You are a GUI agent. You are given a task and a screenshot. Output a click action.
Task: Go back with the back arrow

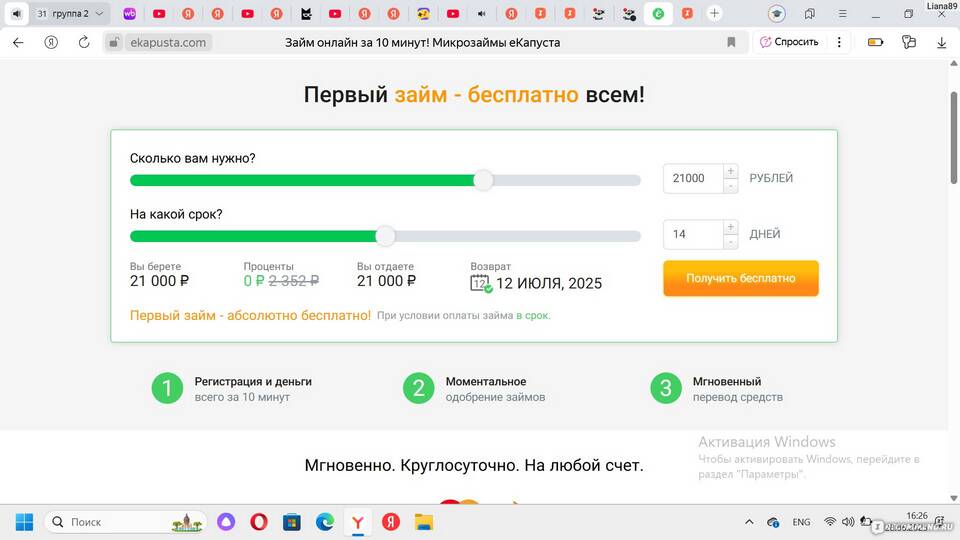click(18, 42)
